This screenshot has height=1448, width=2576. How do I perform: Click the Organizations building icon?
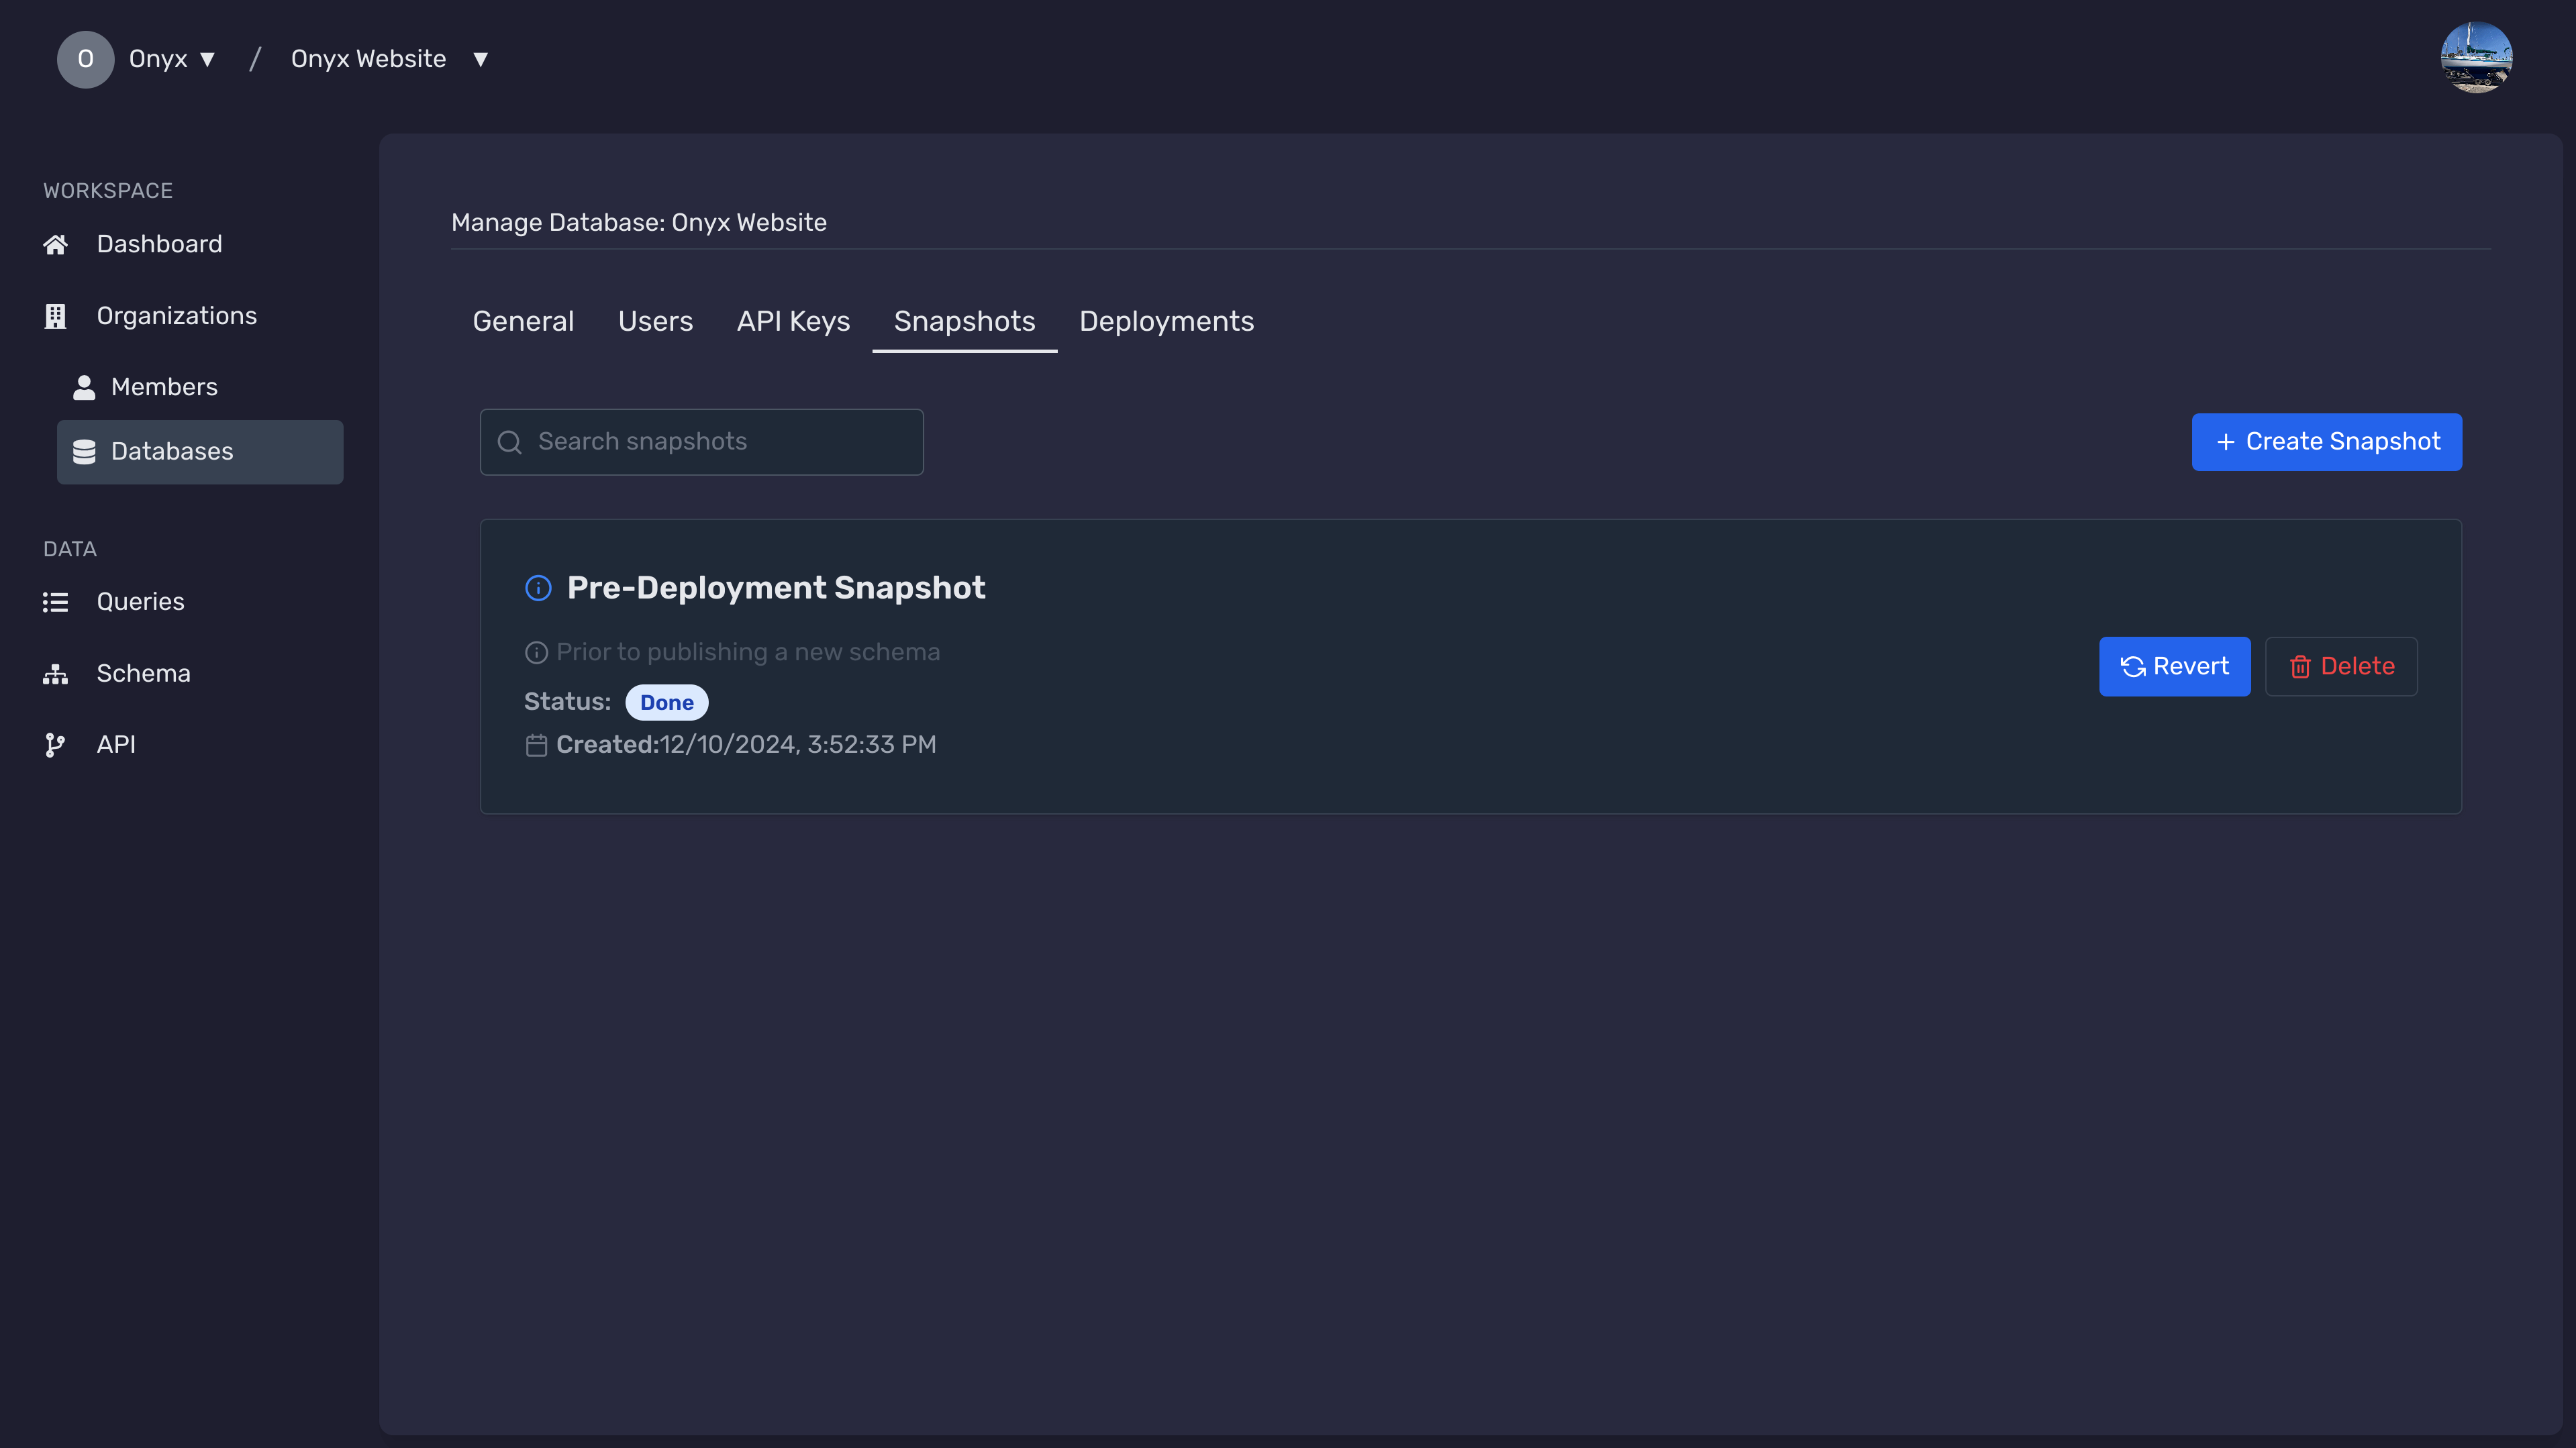tap(55, 316)
